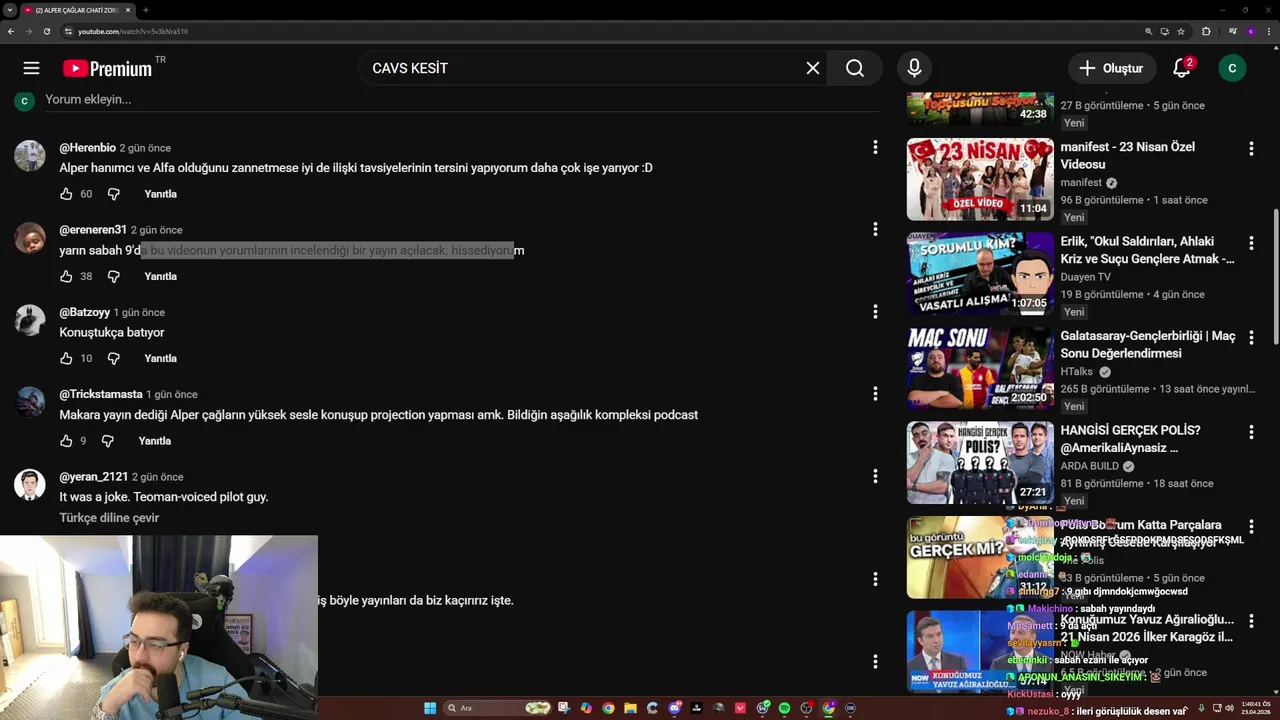Dislike @Trickstamasta's comment
This screenshot has height=720, width=1280.
[108, 441]
